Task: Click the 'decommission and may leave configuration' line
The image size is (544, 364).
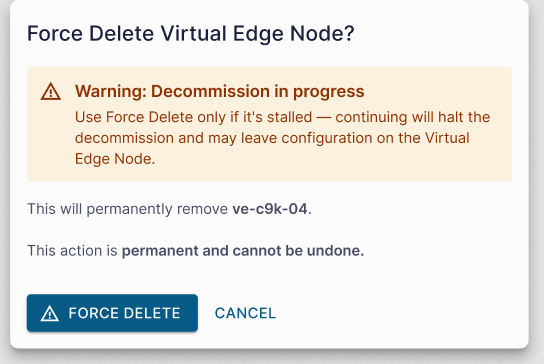Action: click(x=272, y=138)
